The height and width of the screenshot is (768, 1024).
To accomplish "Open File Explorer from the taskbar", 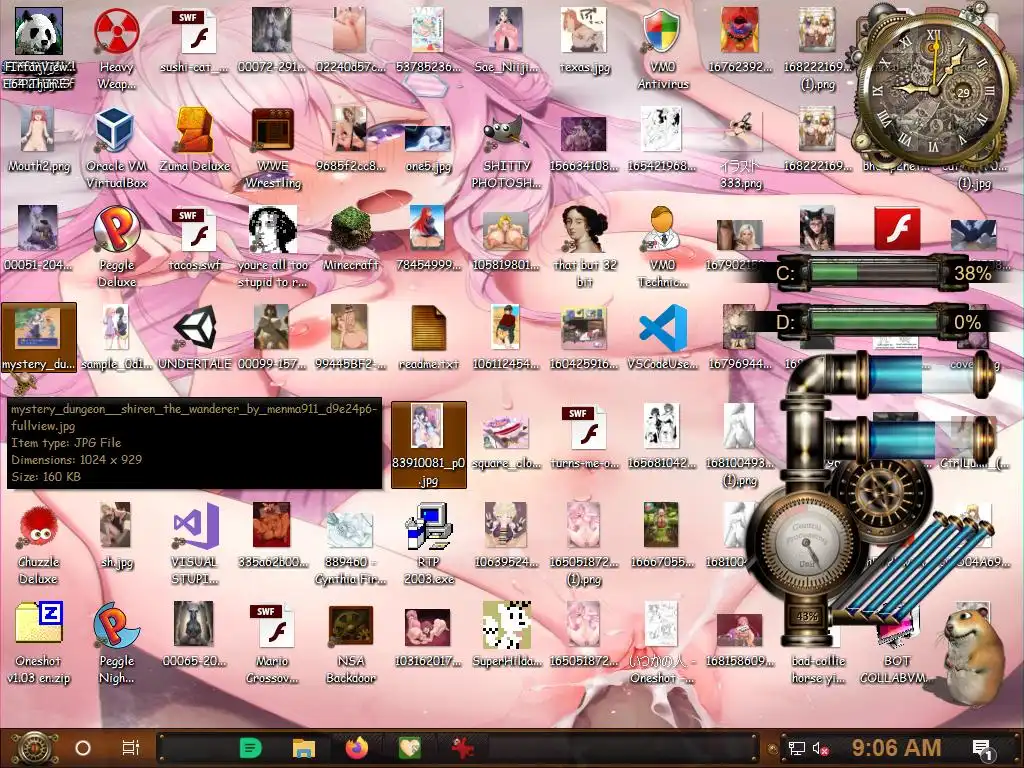I will [304, 748].
